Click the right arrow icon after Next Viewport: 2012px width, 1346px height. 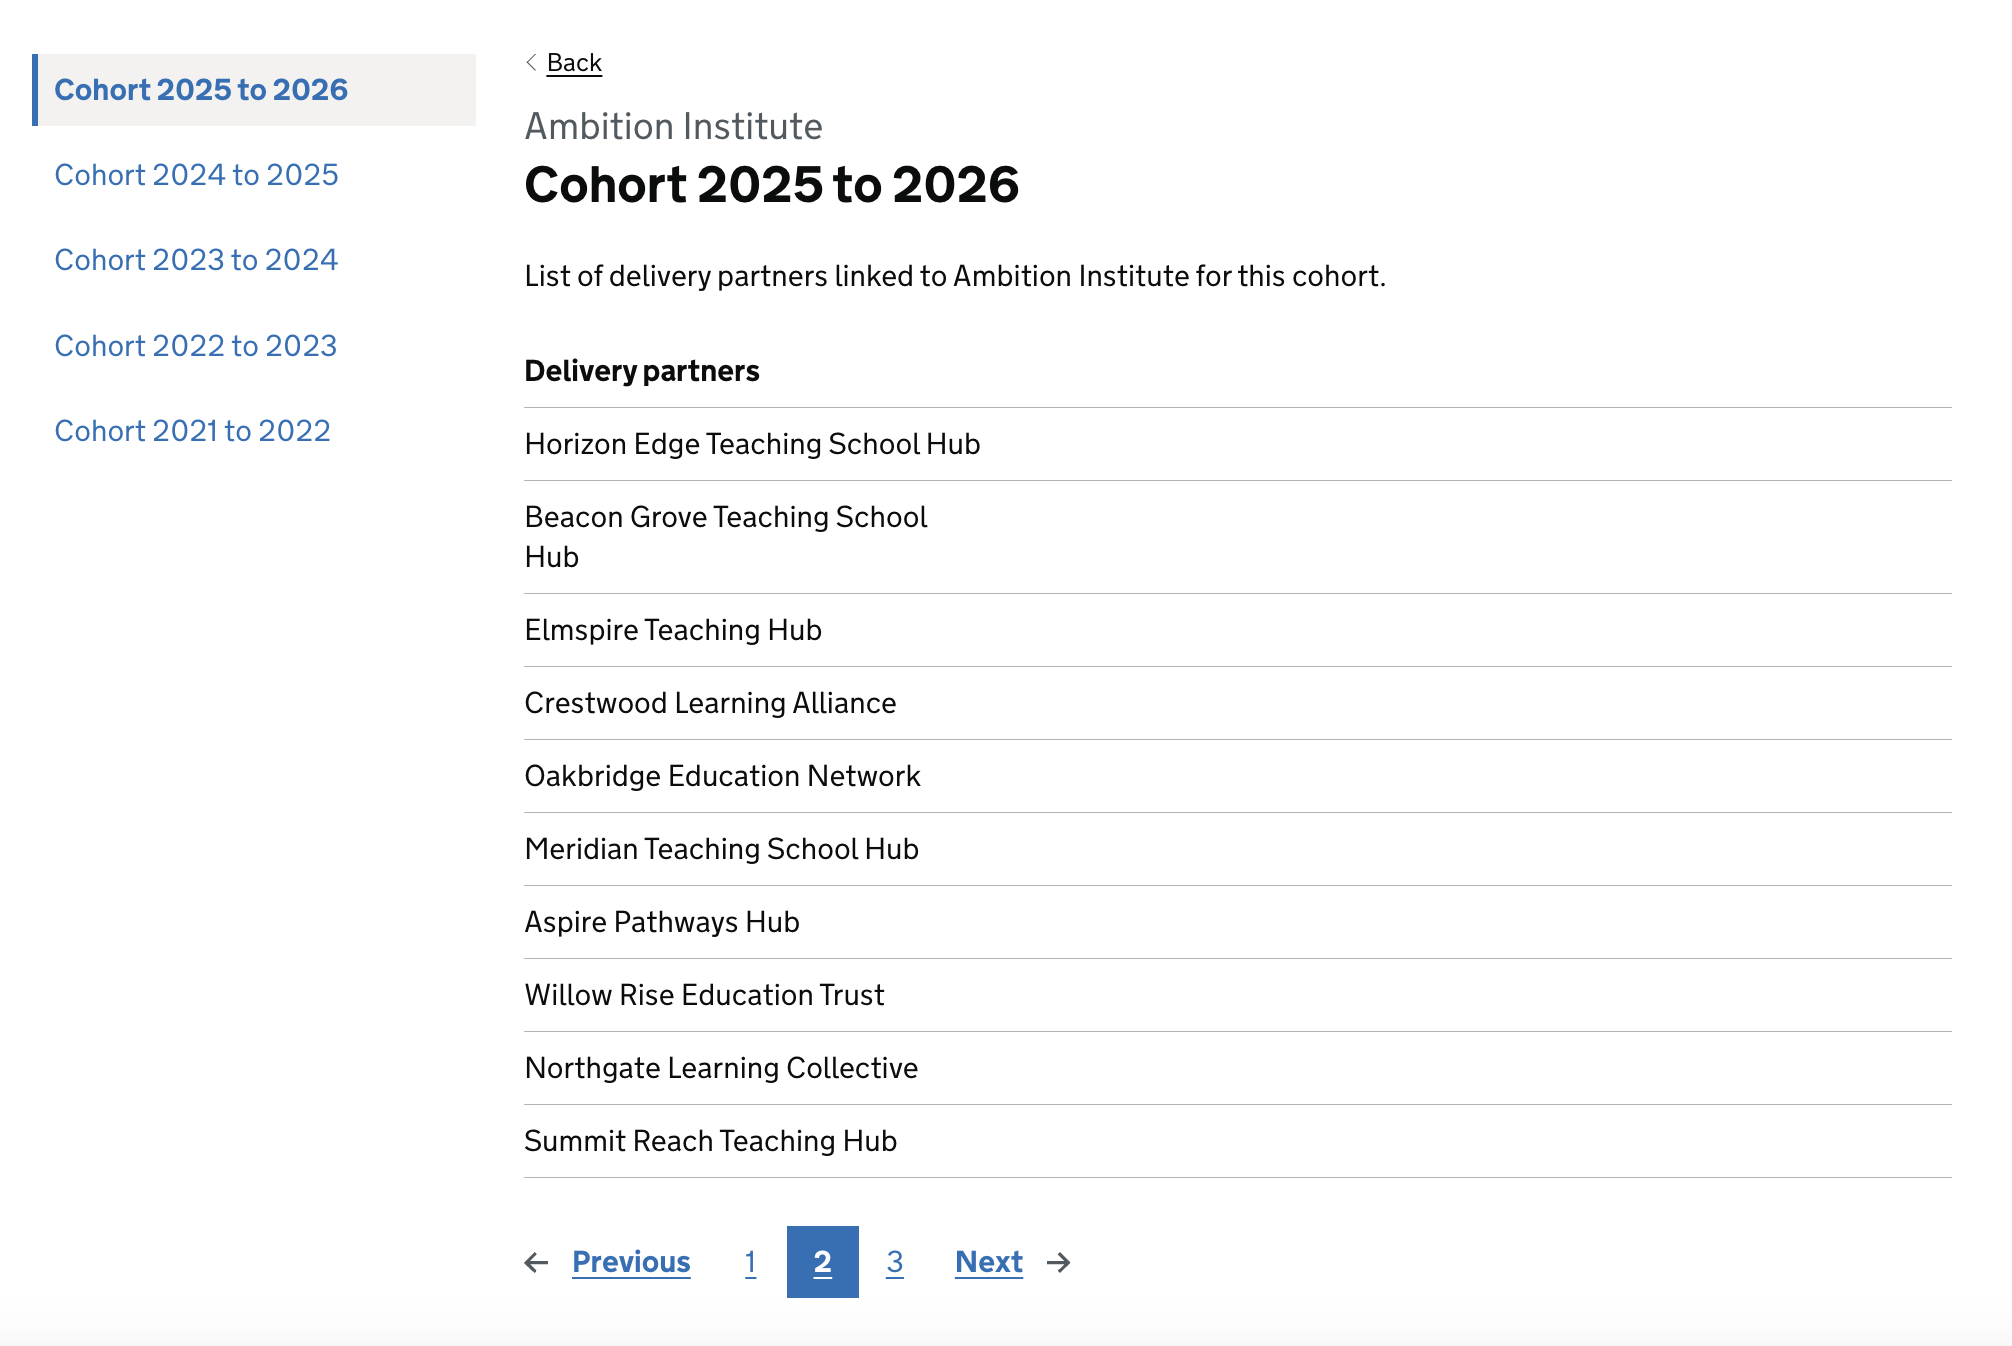point(1059,1263)
